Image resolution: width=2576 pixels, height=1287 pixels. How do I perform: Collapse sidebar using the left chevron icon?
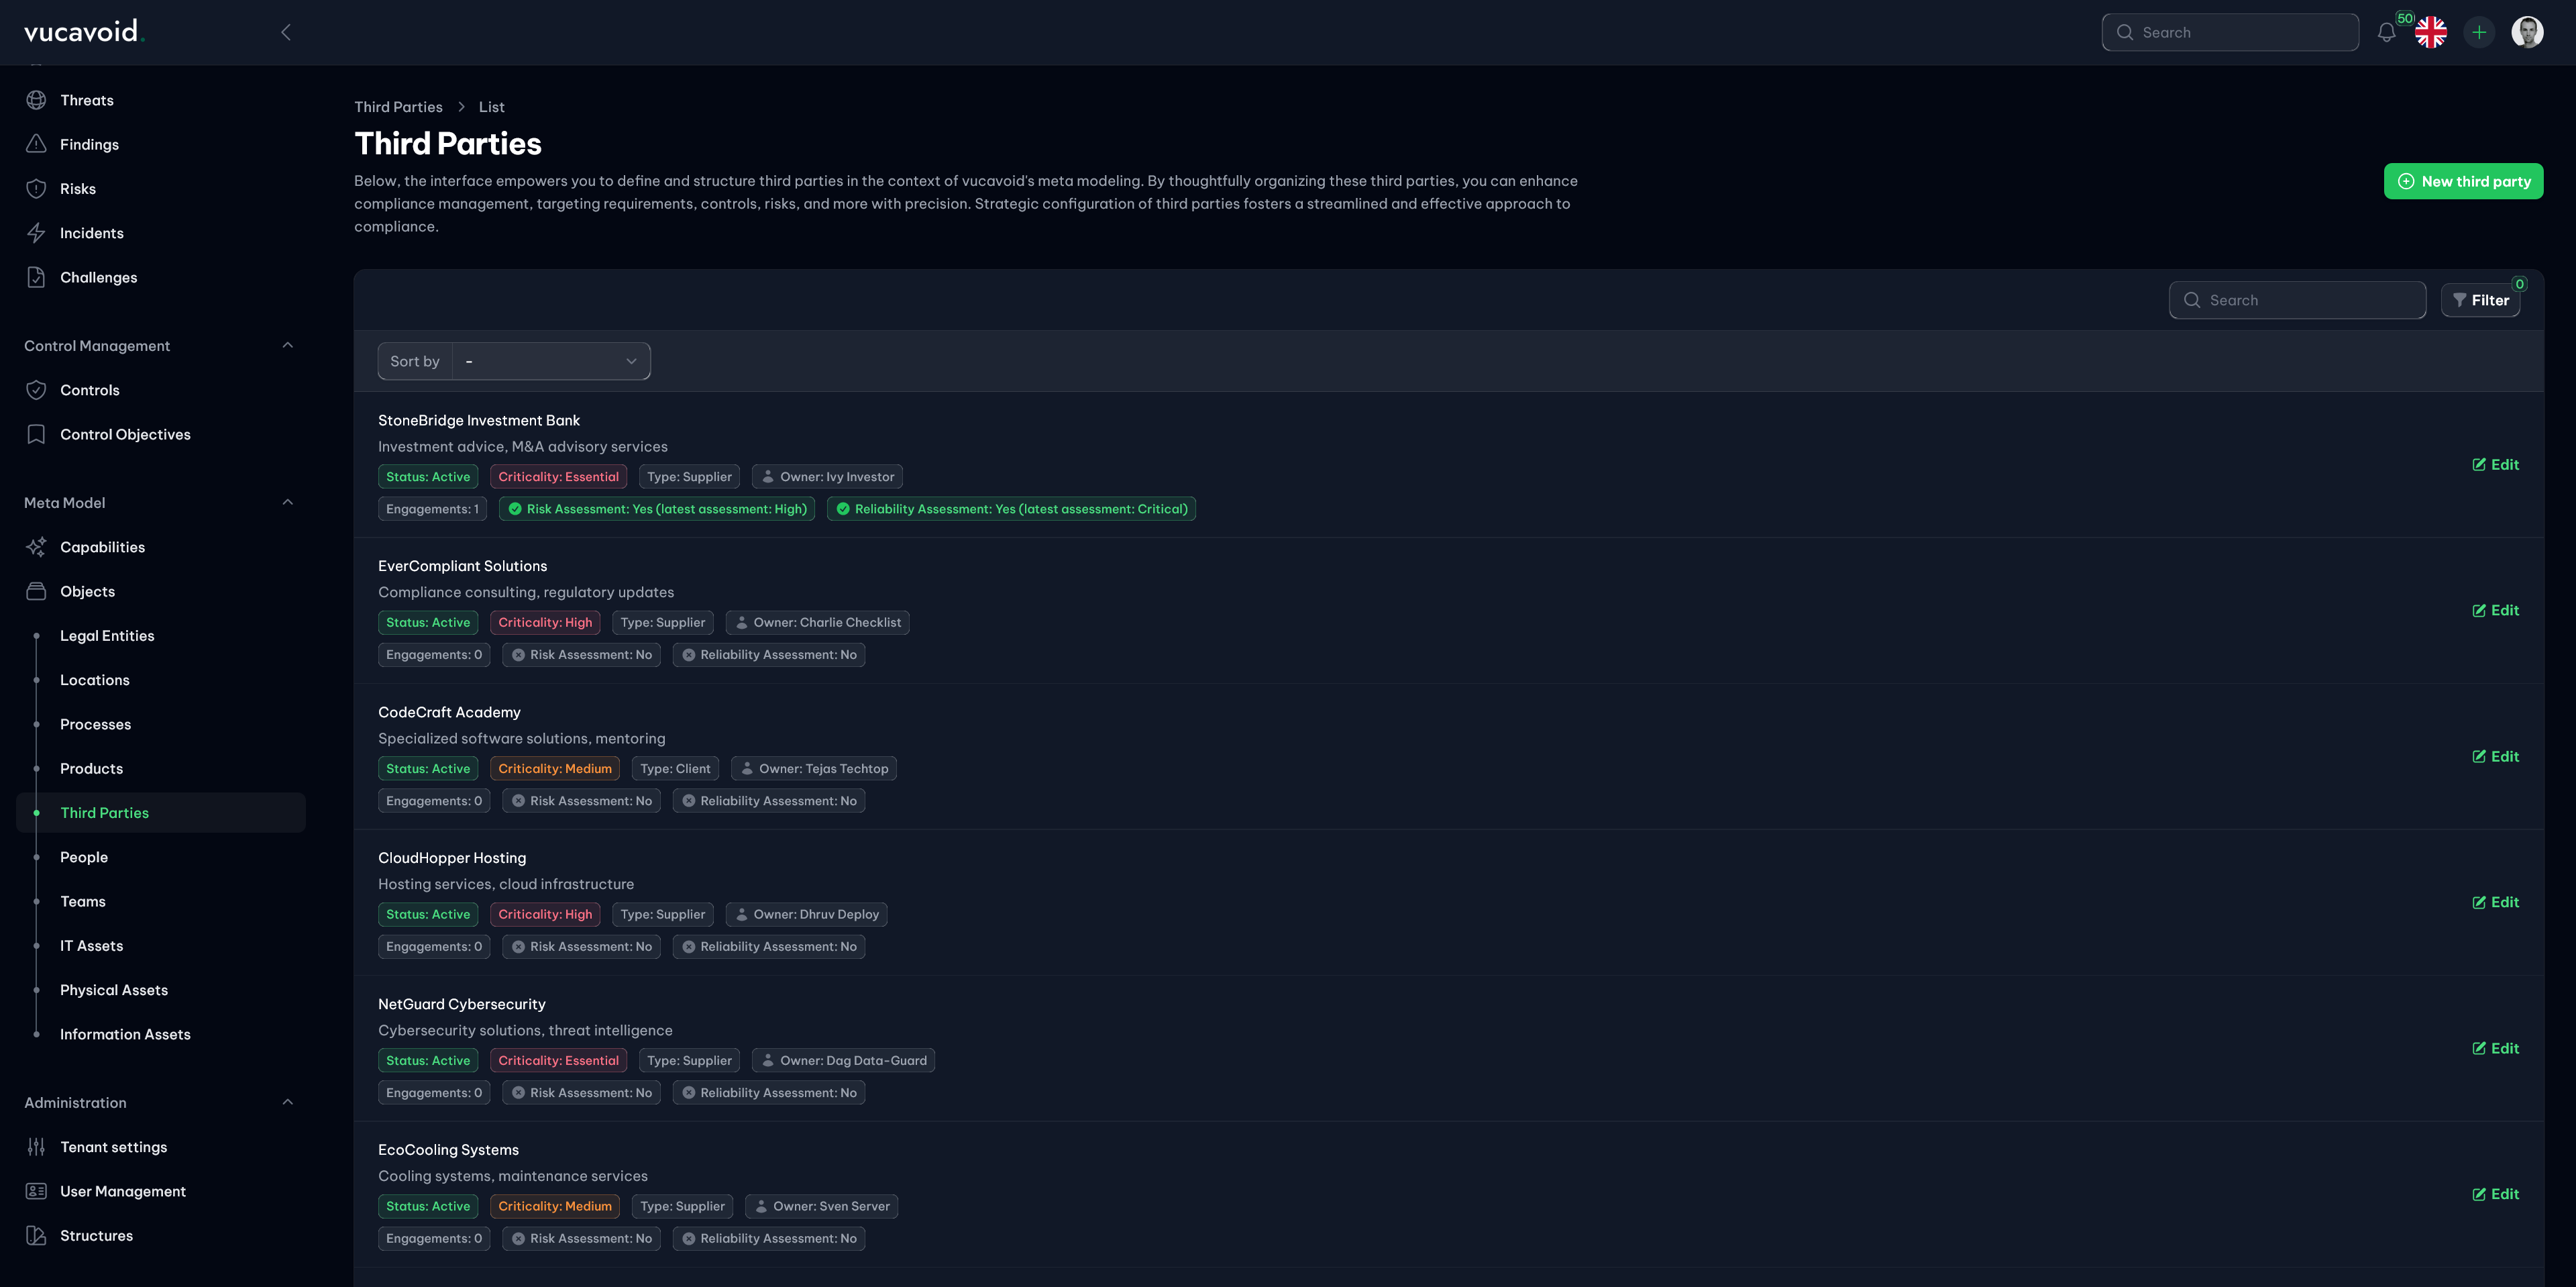286,32
